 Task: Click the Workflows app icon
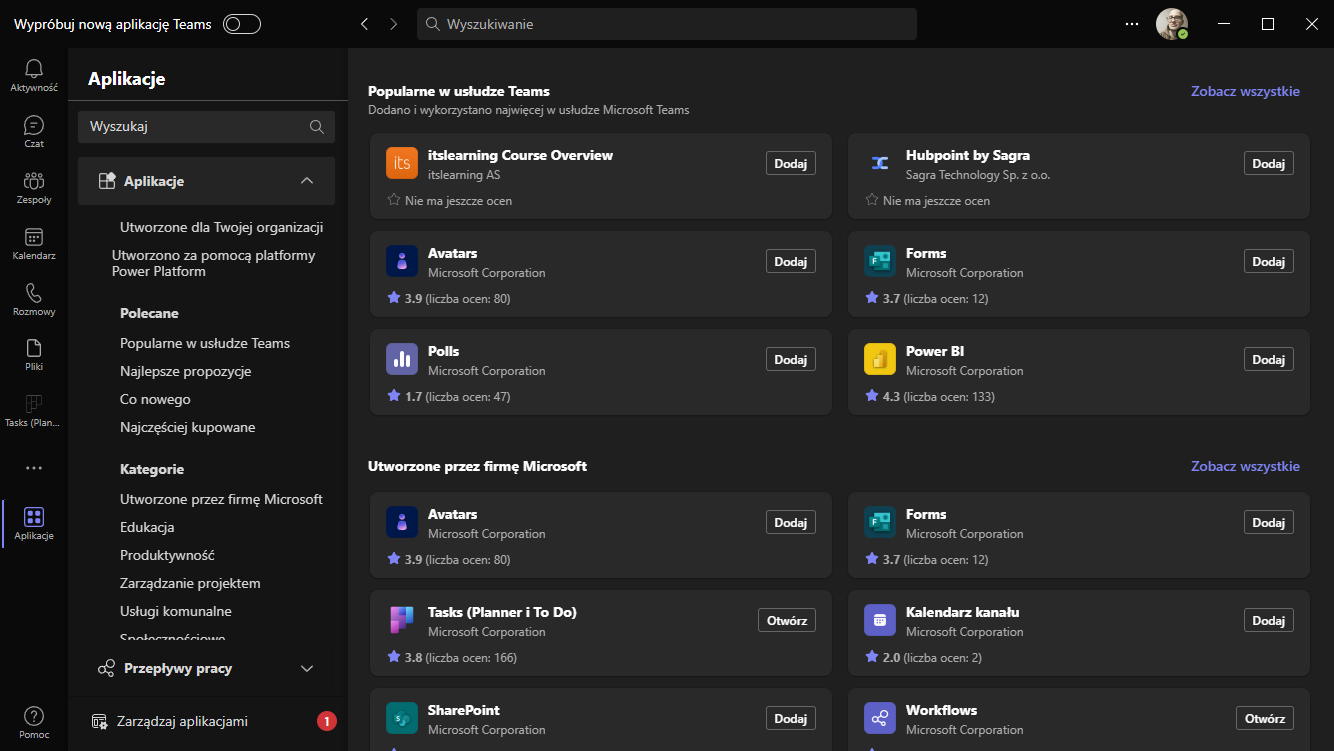880,718
